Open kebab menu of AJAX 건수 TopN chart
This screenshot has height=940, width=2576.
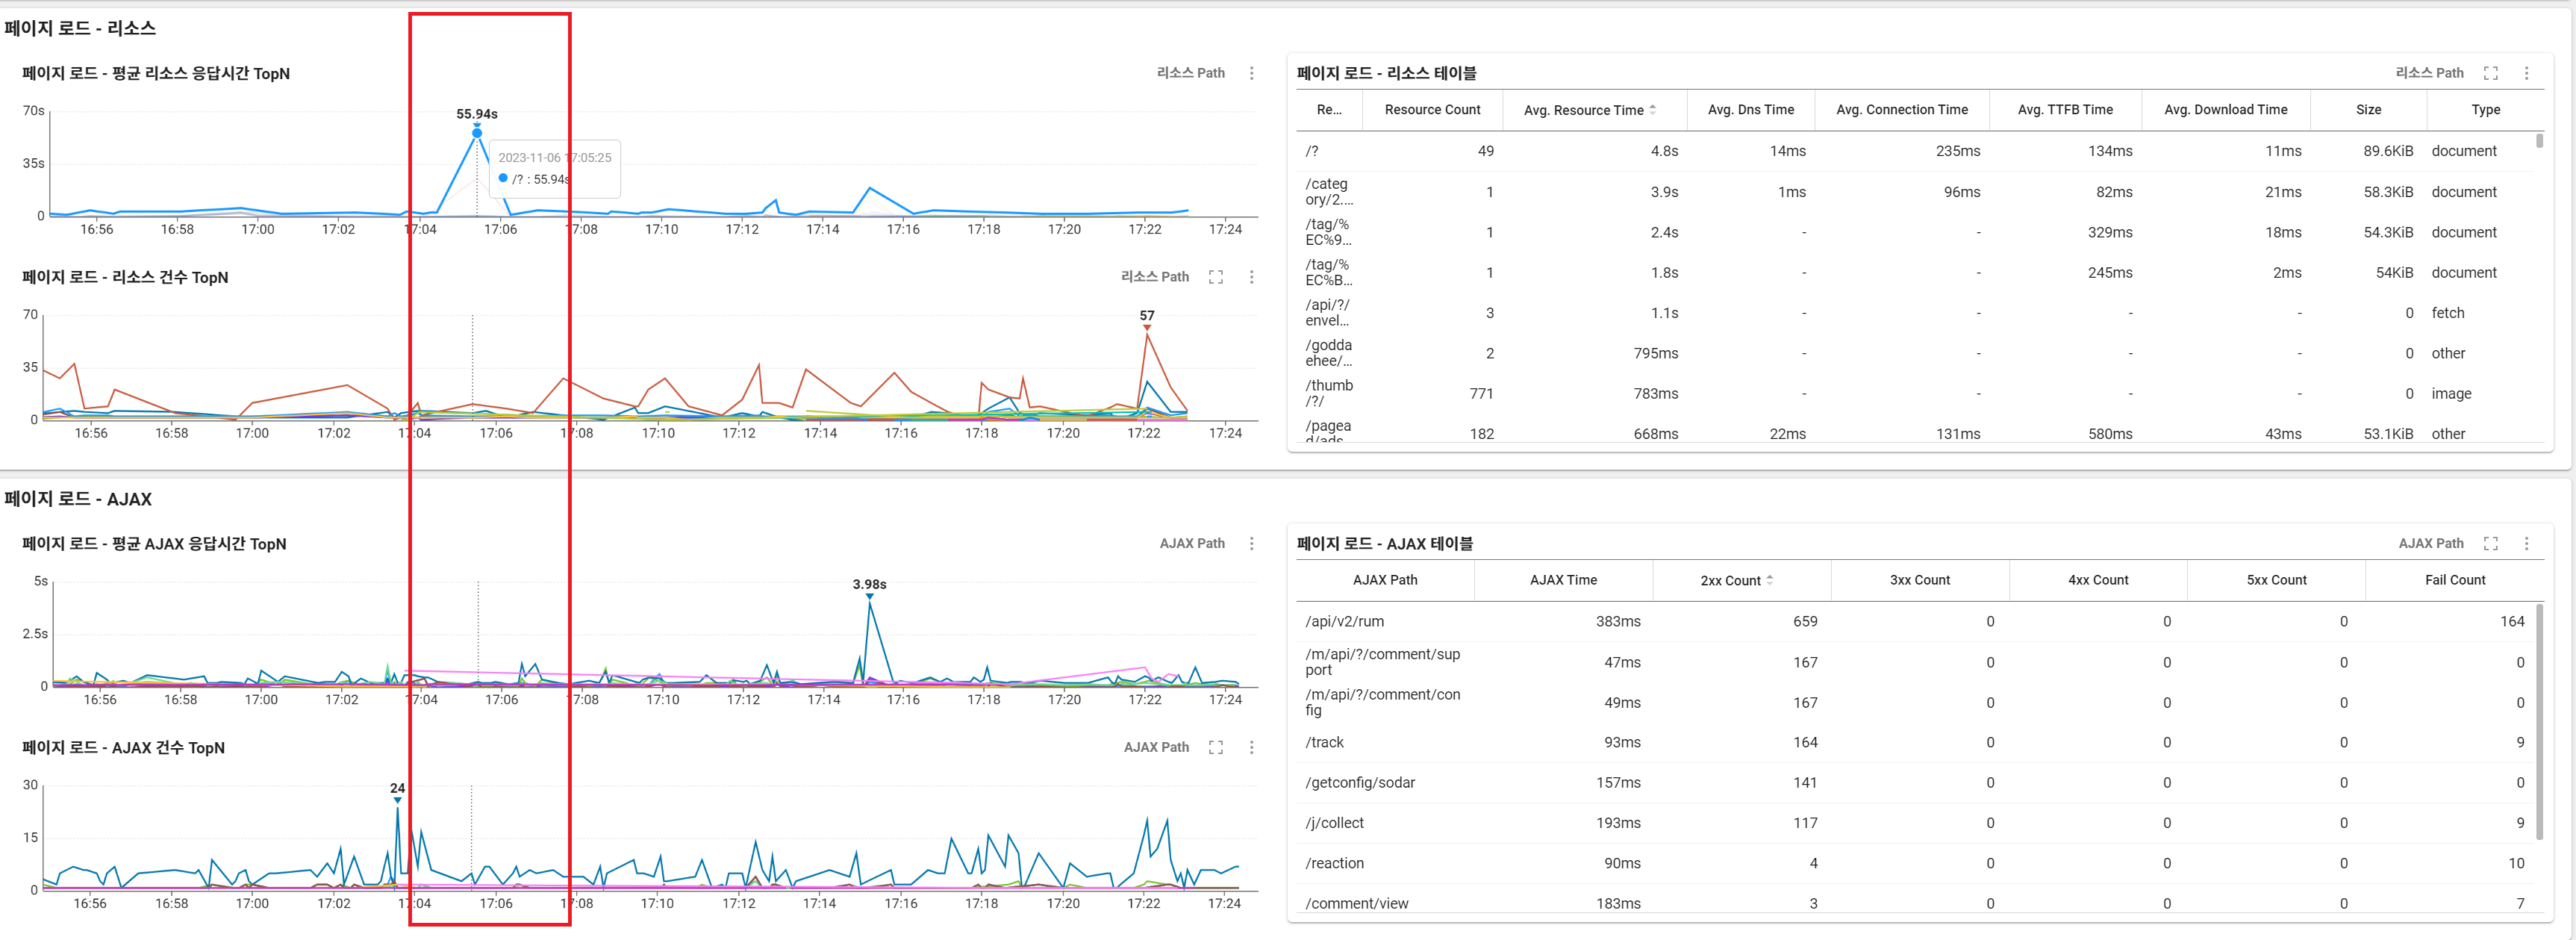[x=1251, y=747]
